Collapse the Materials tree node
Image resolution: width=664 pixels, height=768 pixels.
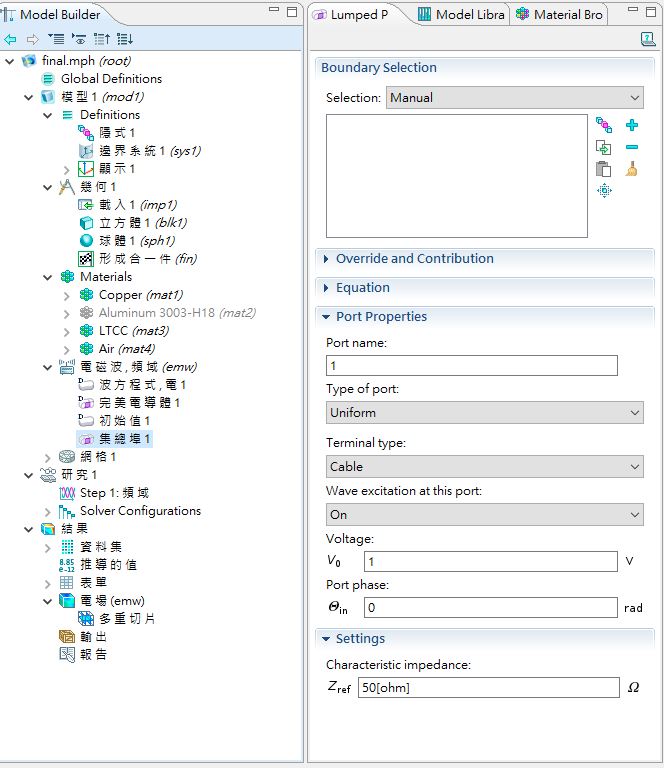pos(49,277)
